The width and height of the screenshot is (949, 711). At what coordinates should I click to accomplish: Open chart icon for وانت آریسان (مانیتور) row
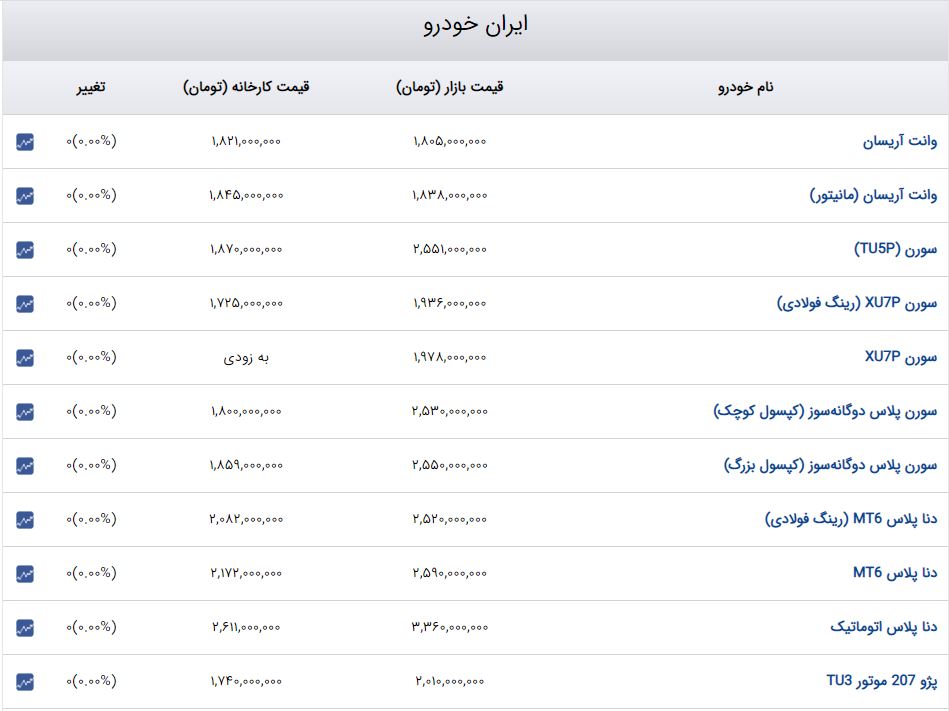tap(25, 196)
